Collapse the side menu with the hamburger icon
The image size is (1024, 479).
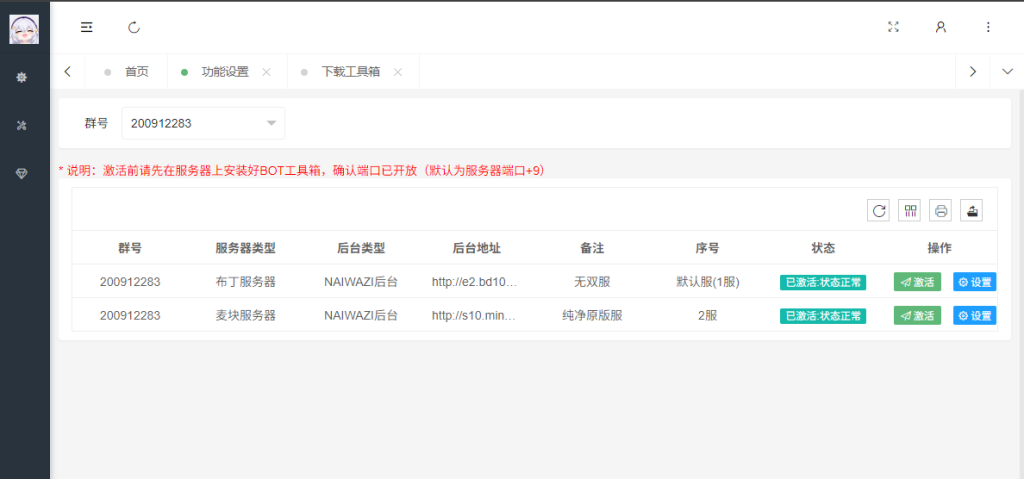point(87,27)
